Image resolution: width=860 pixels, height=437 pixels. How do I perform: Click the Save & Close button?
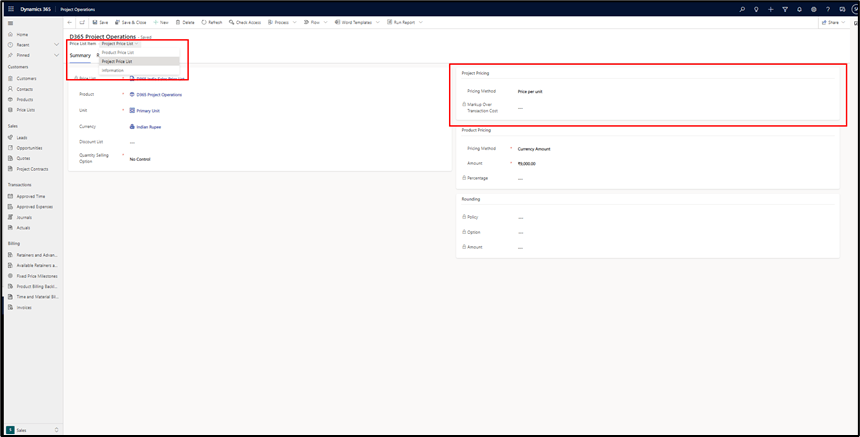click(x=131, y=22)
